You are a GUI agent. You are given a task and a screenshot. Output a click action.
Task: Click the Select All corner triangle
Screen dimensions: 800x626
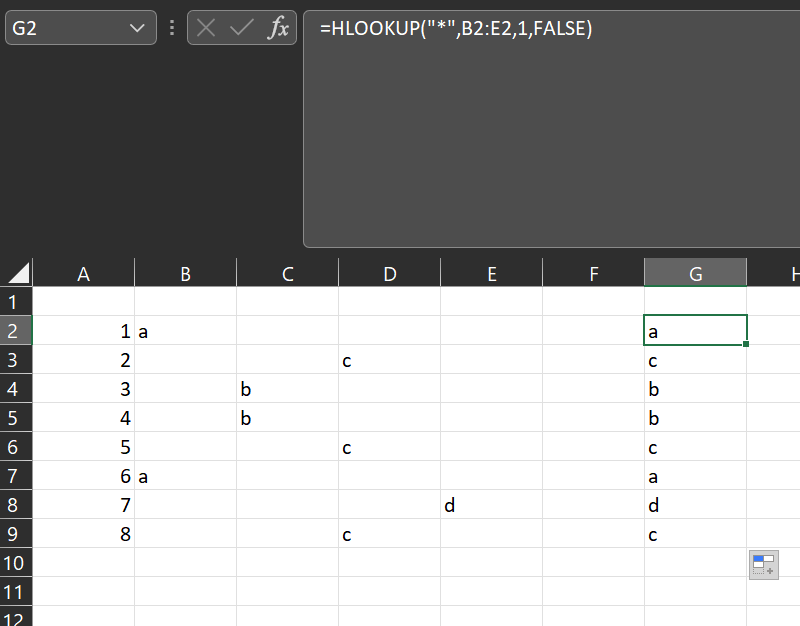[x=19, y=273]
